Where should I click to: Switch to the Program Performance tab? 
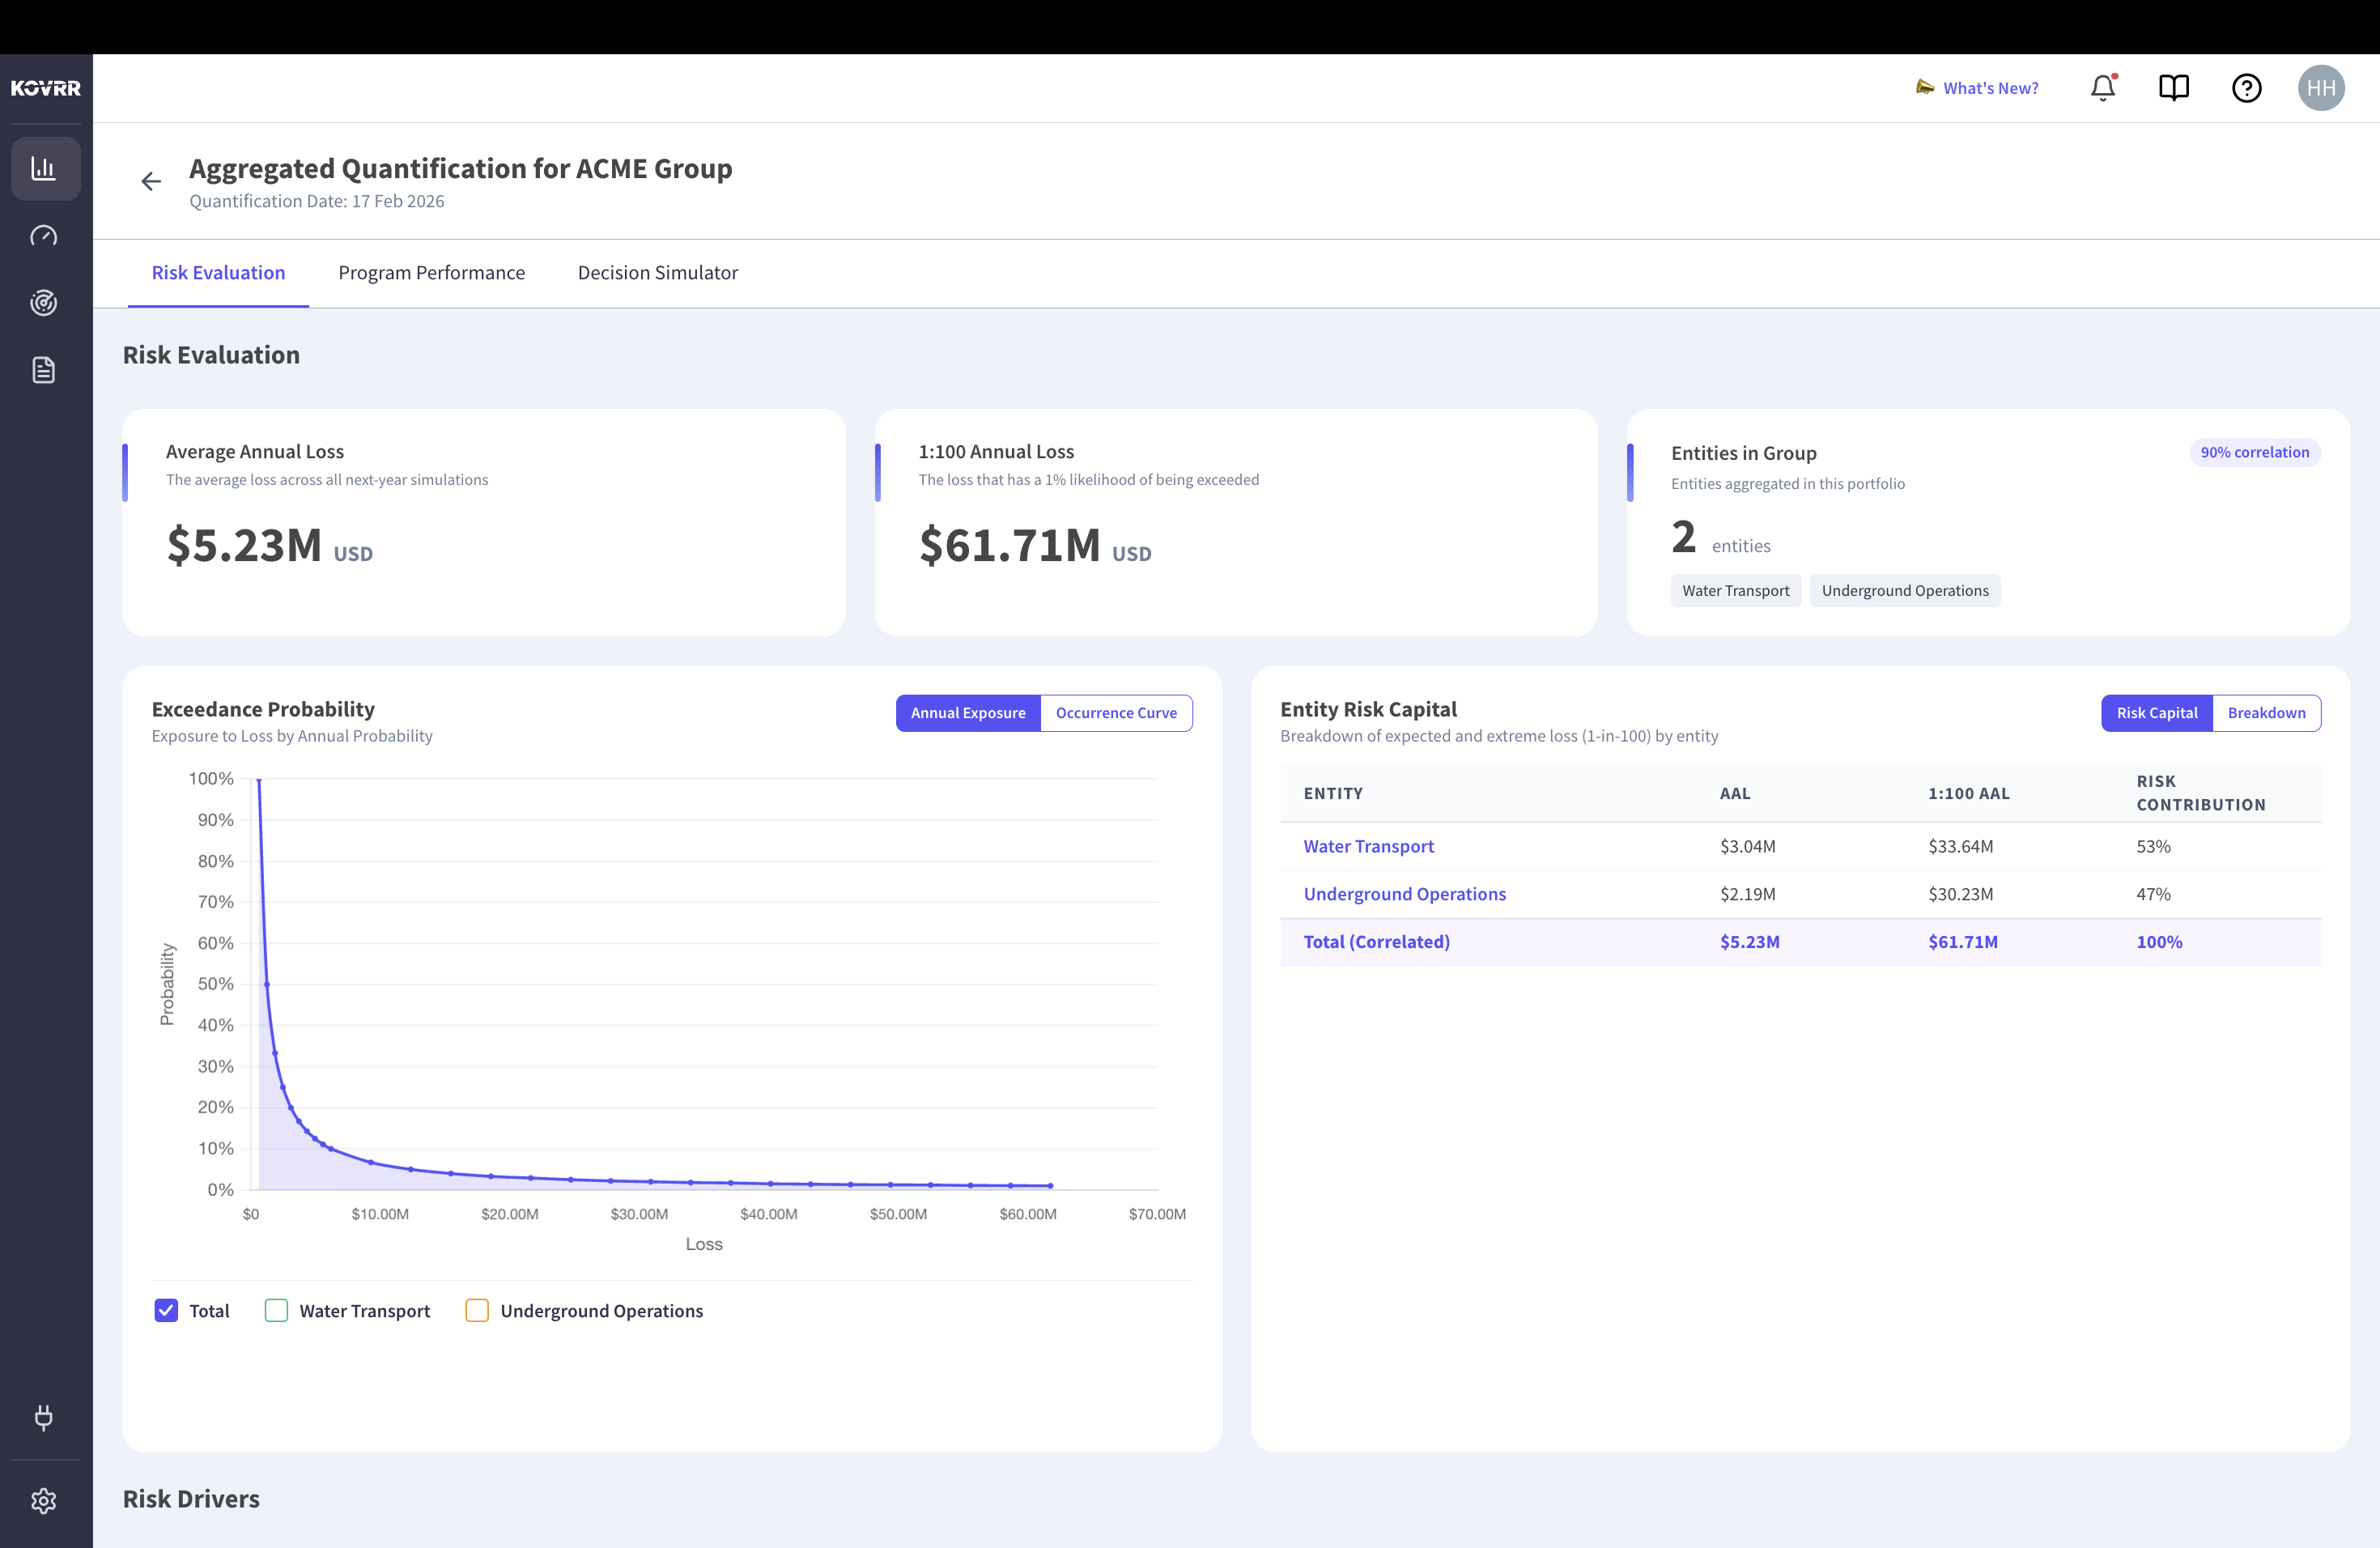pos(431,273)
